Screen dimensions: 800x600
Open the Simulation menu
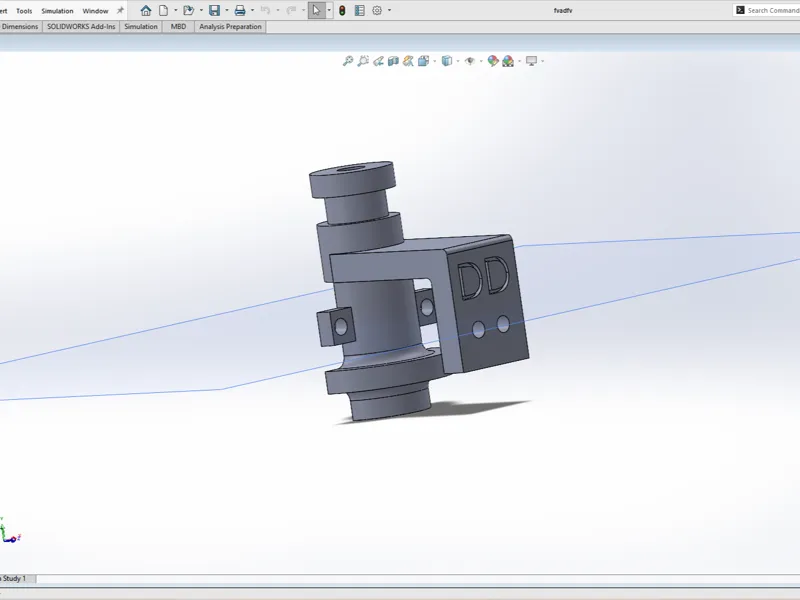point(57,11)
